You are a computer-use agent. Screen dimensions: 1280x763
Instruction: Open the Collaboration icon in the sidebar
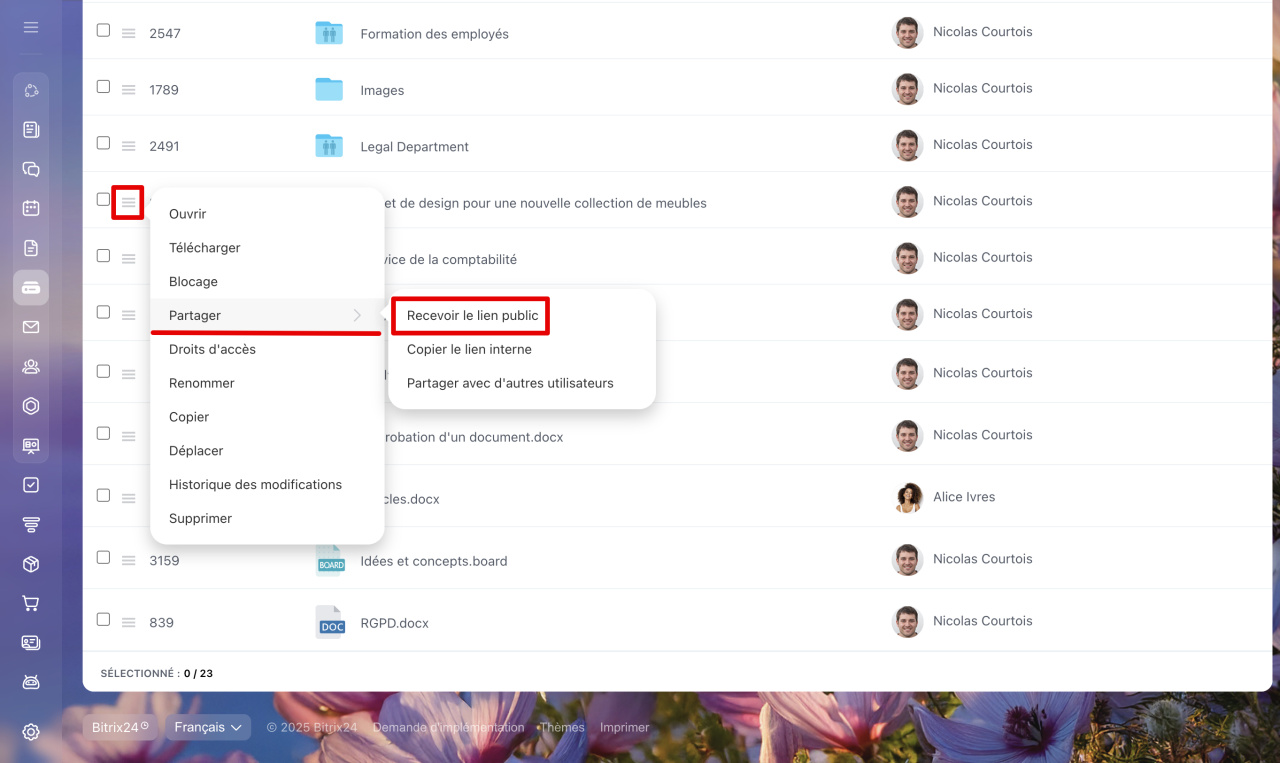pyautogui.click(x=31, y=91)
